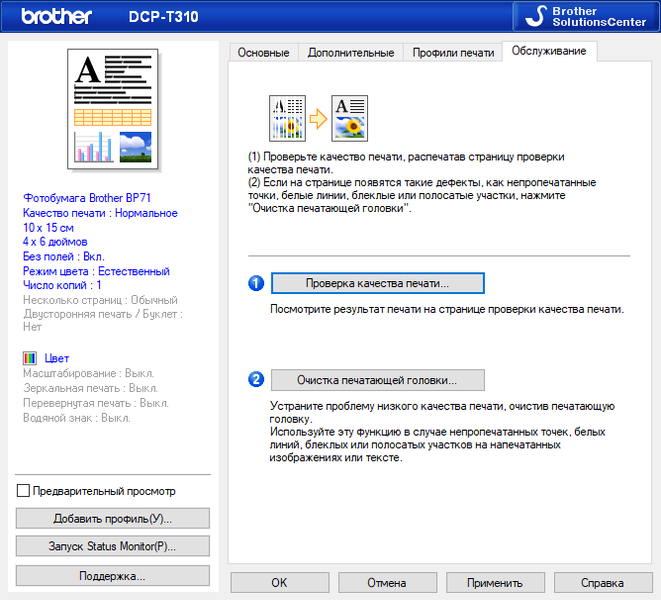The image size is (661, 600).
Task: Click the 4 x 6 дюймов text
Action: tap(55, 242)
